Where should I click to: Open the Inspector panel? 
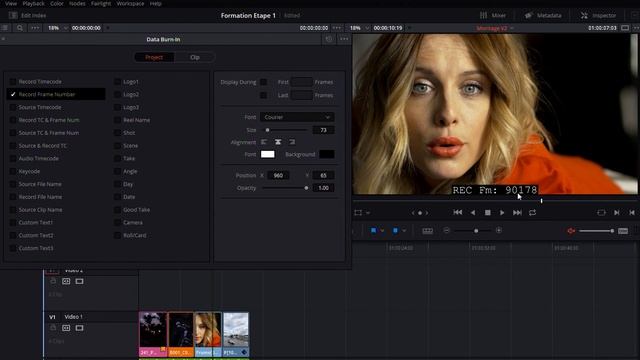click(598, 16)
